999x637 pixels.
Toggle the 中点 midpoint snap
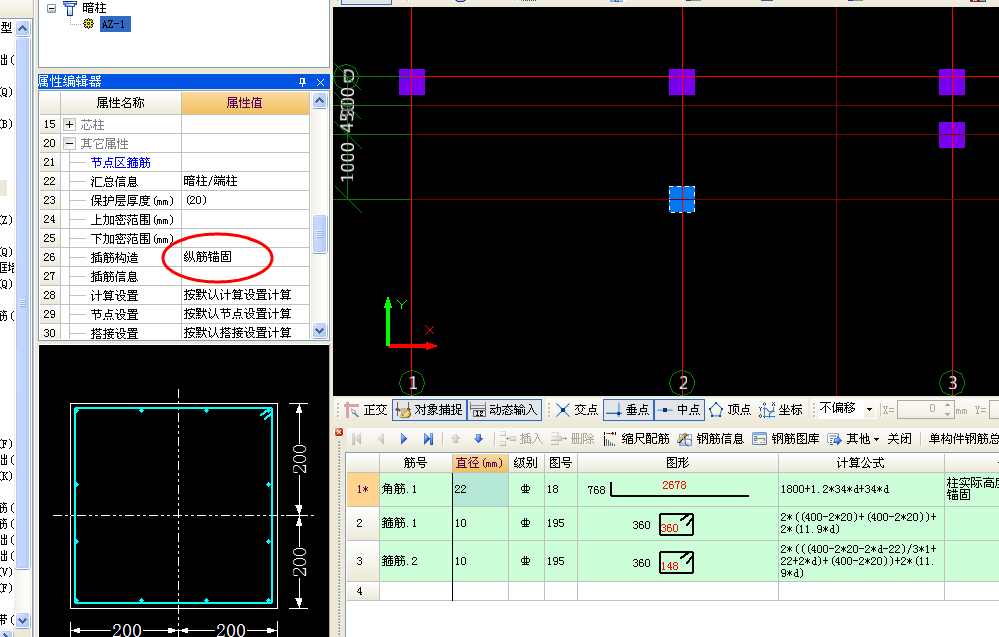(679, 410)
